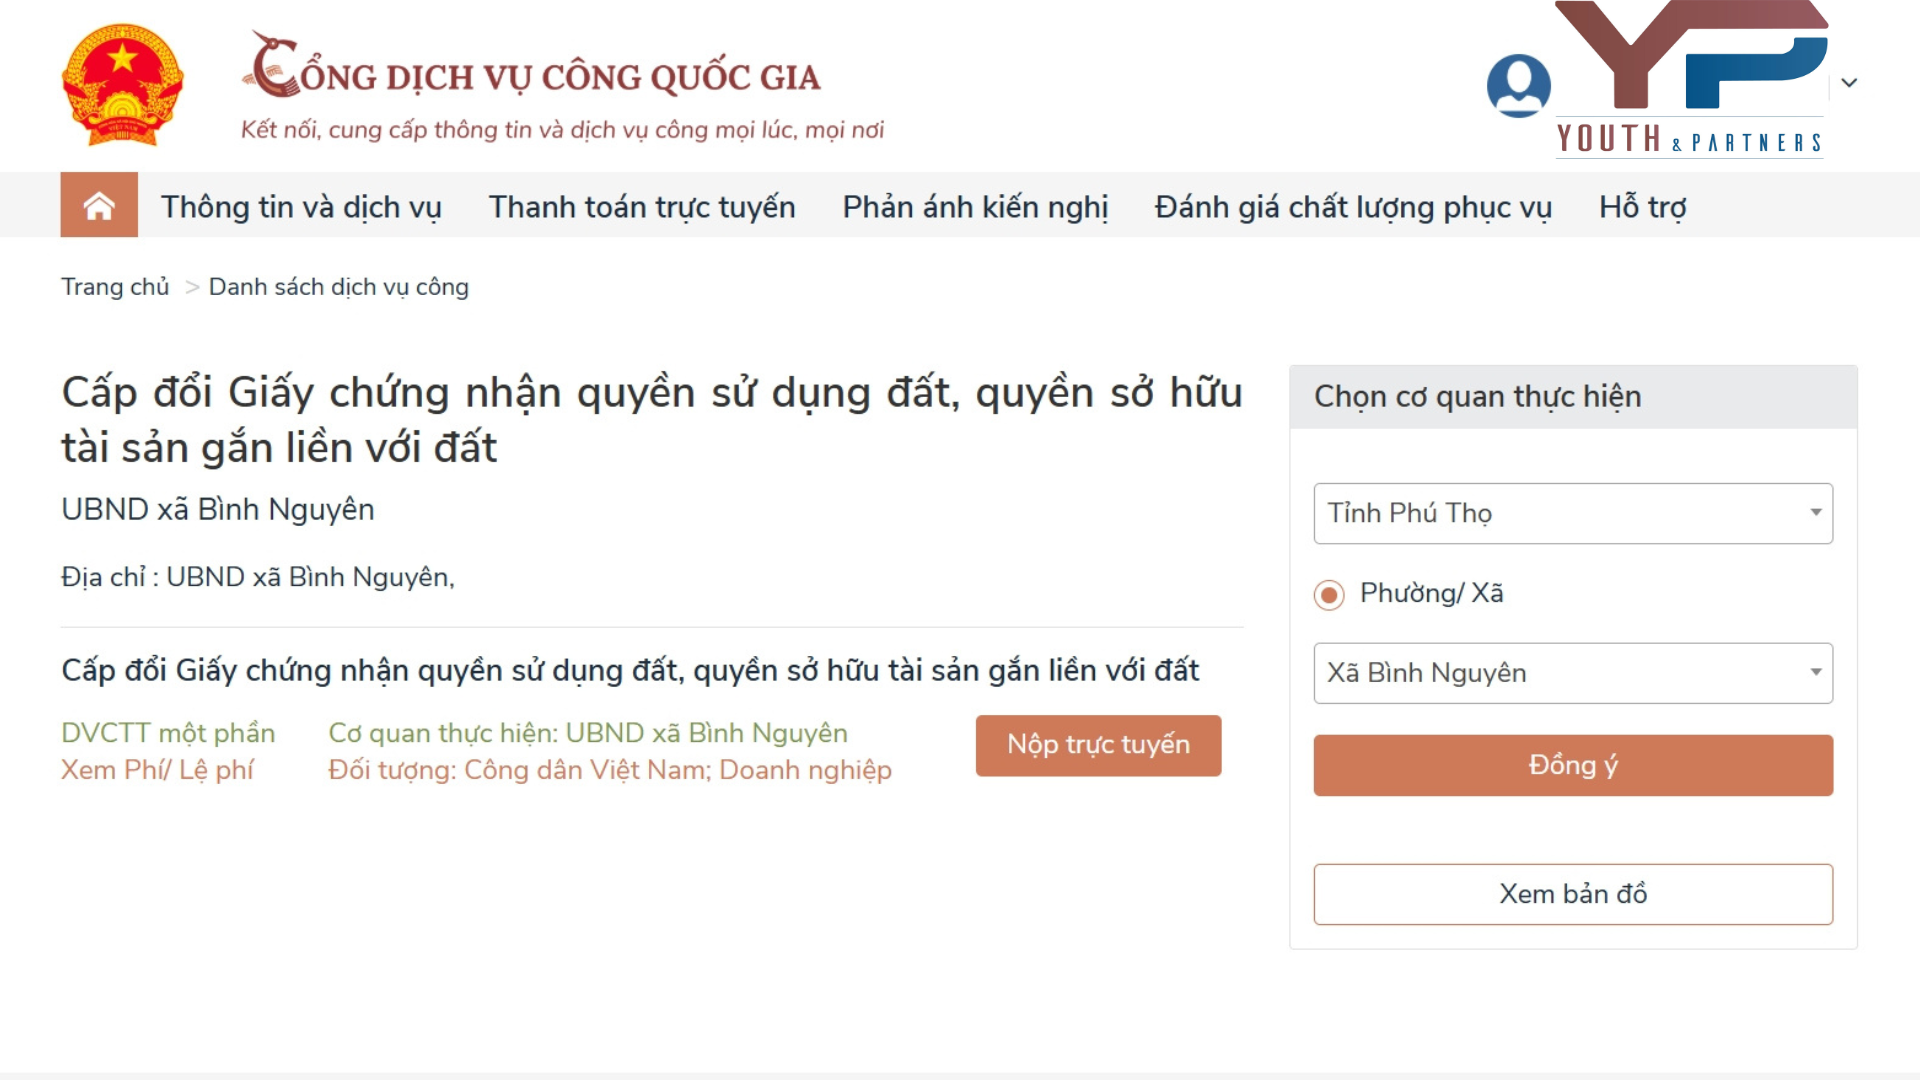Viewport: 1920px width, 1080px height.
Task: Click the YP Youth & Partners logo
Action: (x=1690, y=80)
